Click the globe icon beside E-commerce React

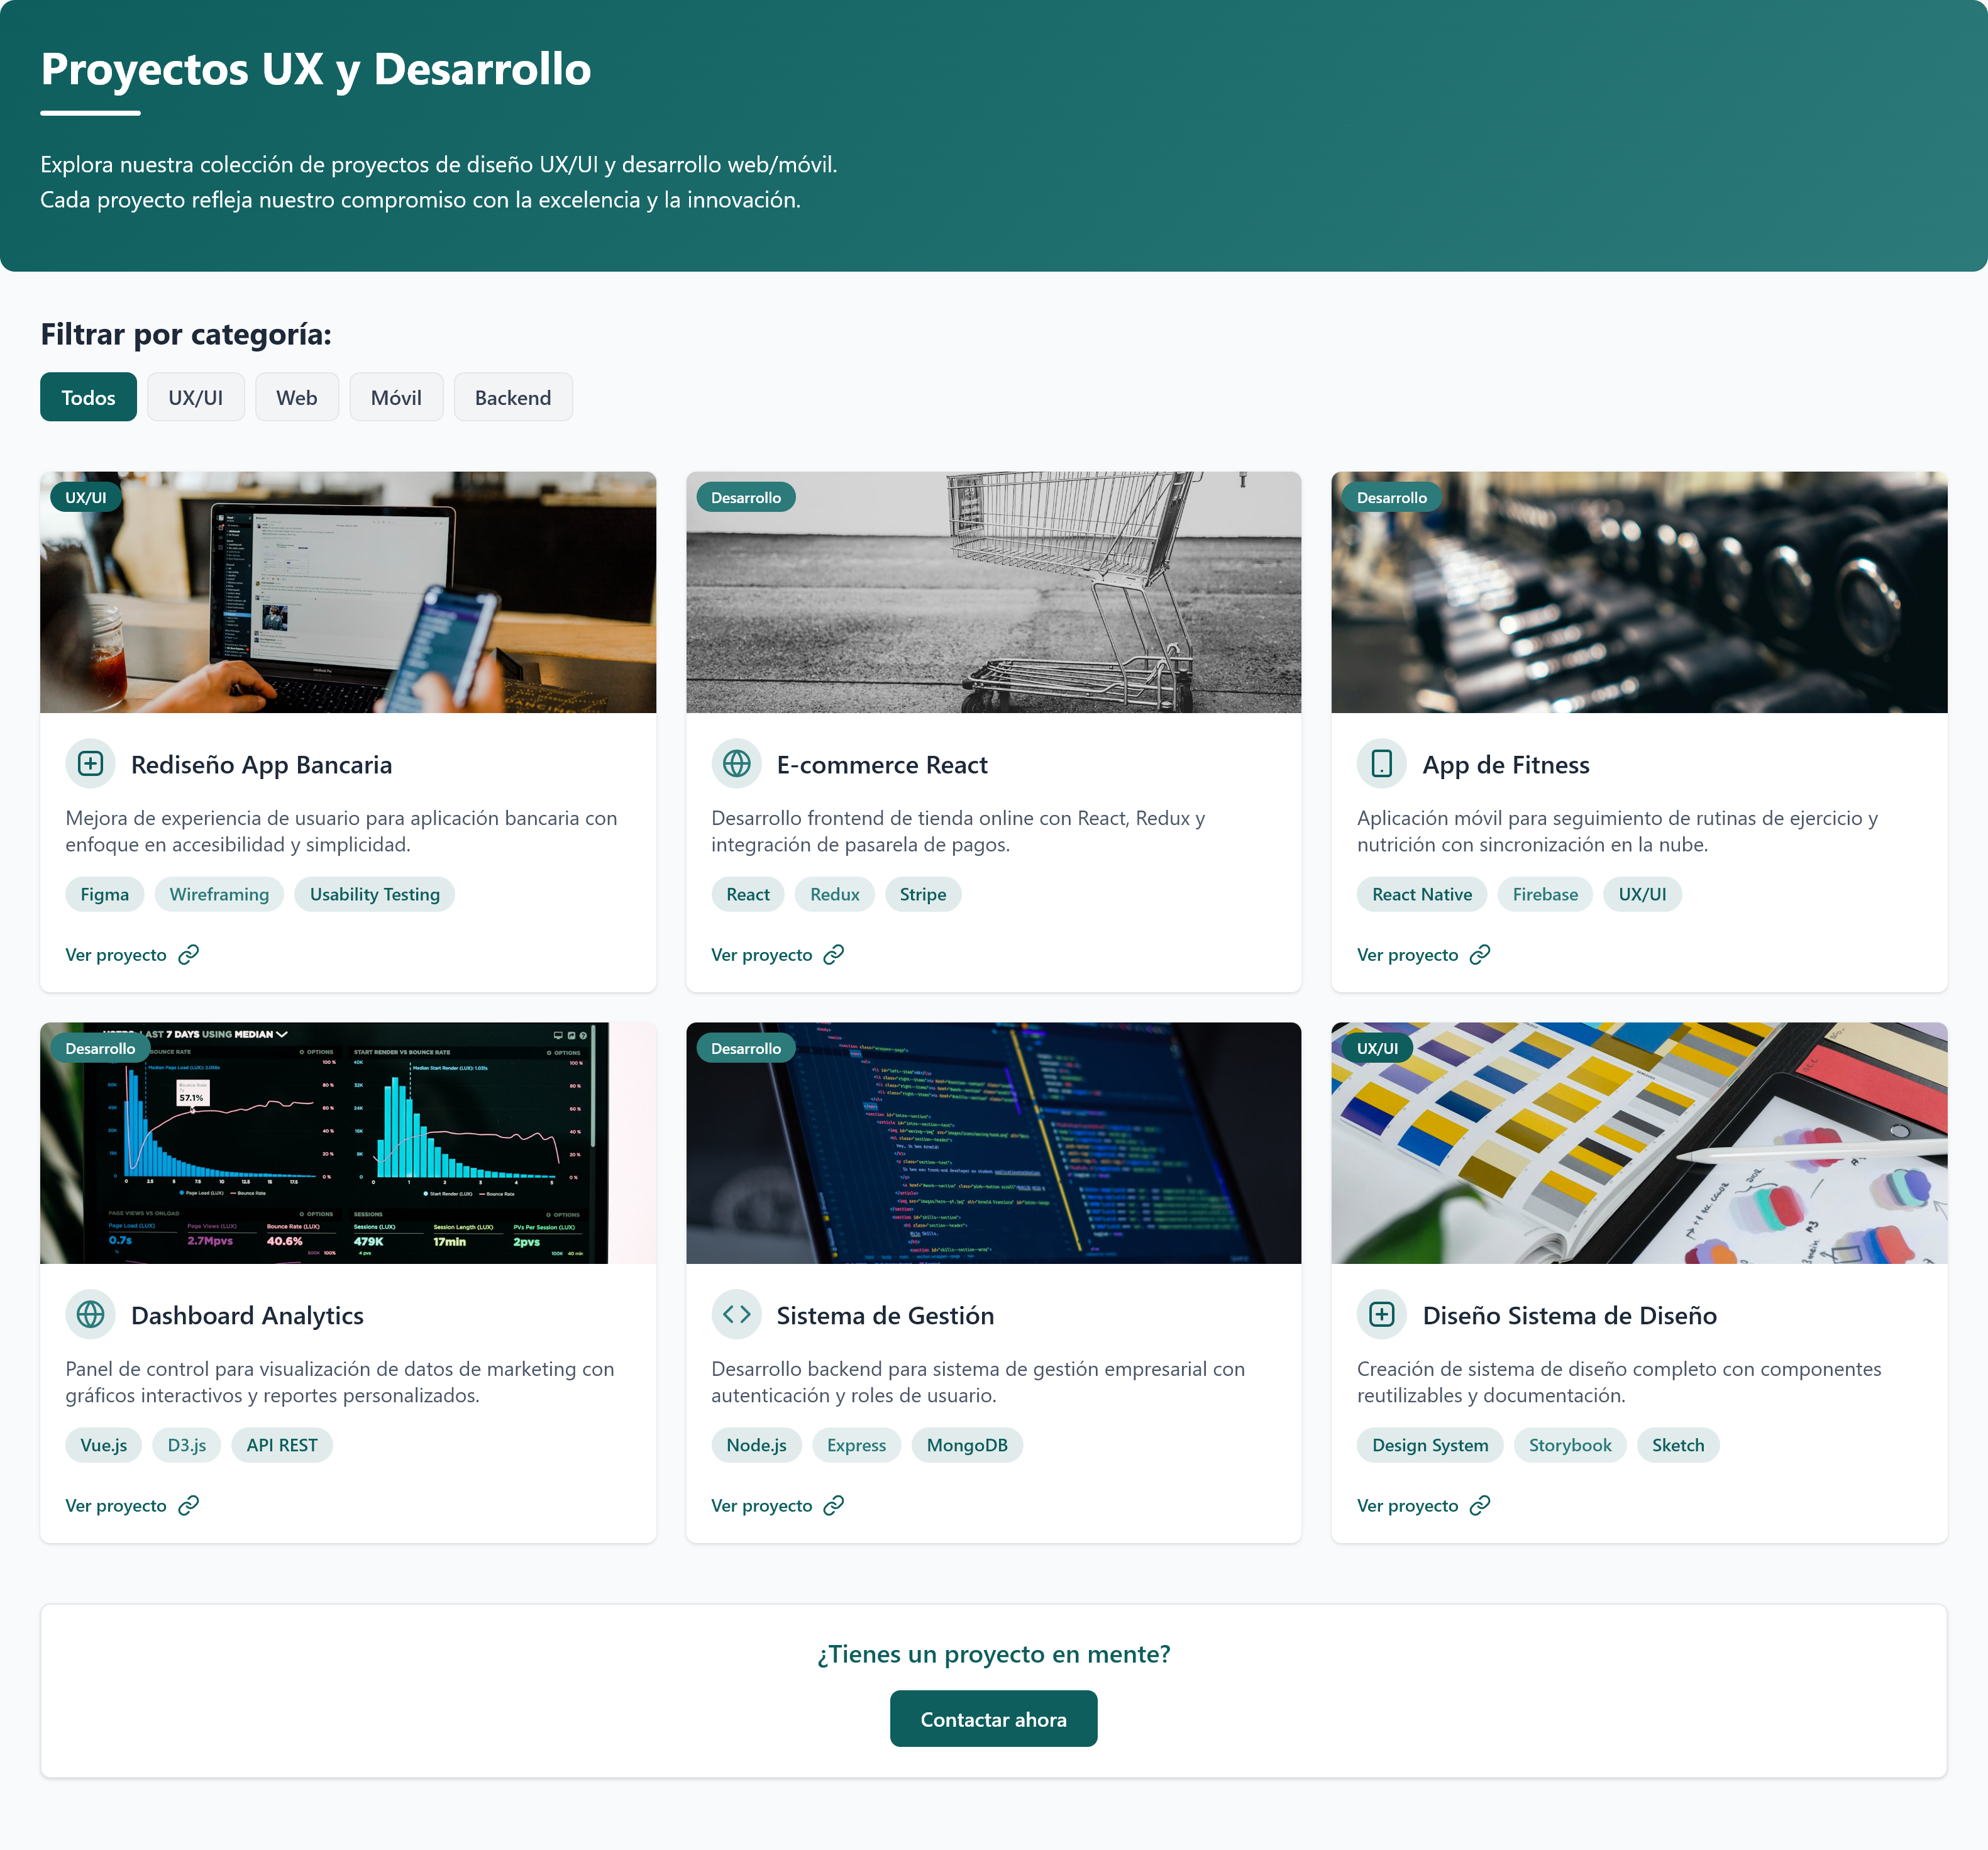click(x=736, y=764)
